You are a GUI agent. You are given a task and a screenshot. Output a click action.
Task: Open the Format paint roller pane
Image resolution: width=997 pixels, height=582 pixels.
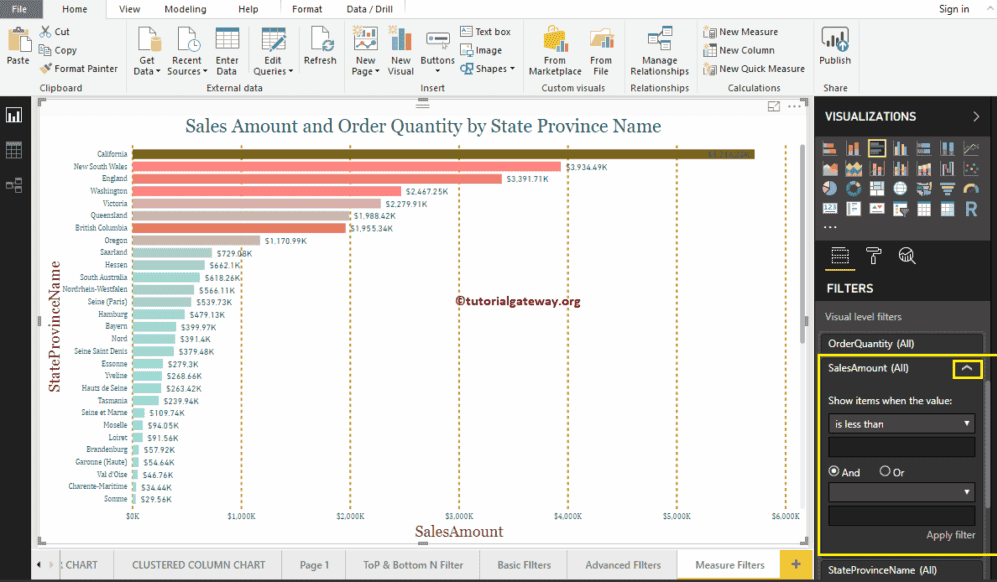(x=874, y=256)
